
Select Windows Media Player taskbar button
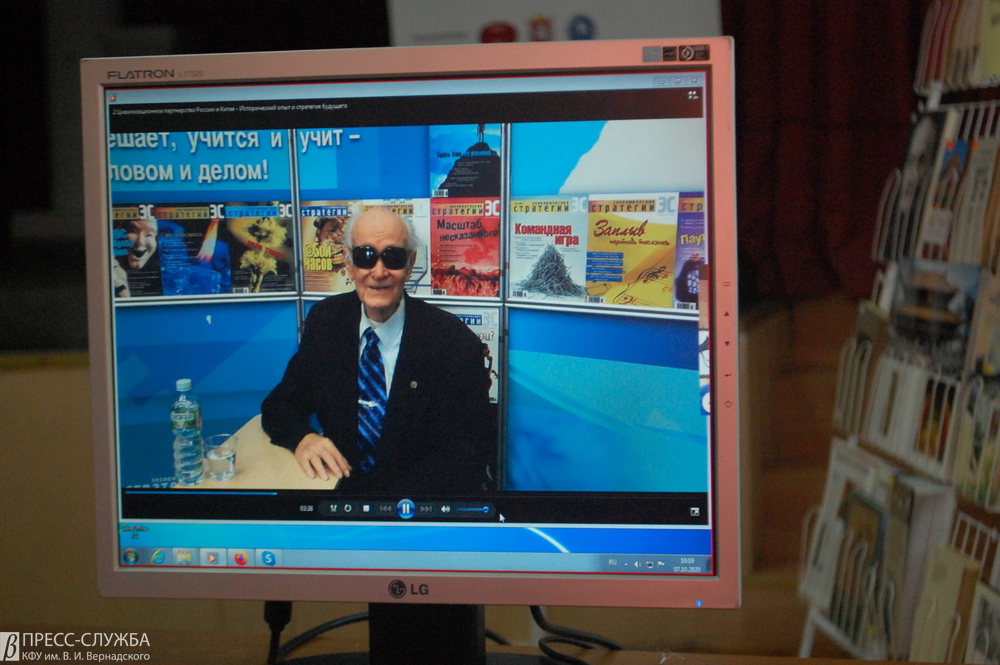[212, 558]
